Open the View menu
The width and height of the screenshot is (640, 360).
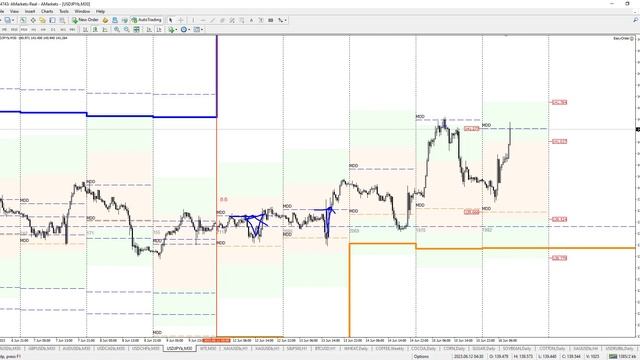(14, 11)
